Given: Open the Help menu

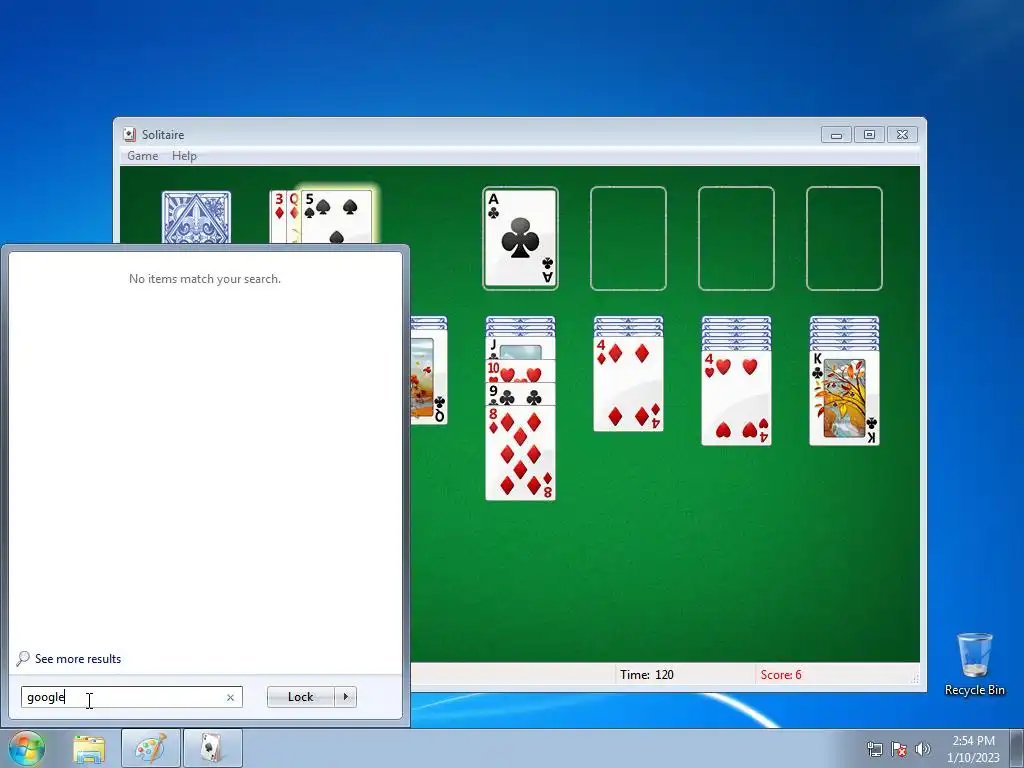Looking at the screenshot, I should click(x=184, y=155).
